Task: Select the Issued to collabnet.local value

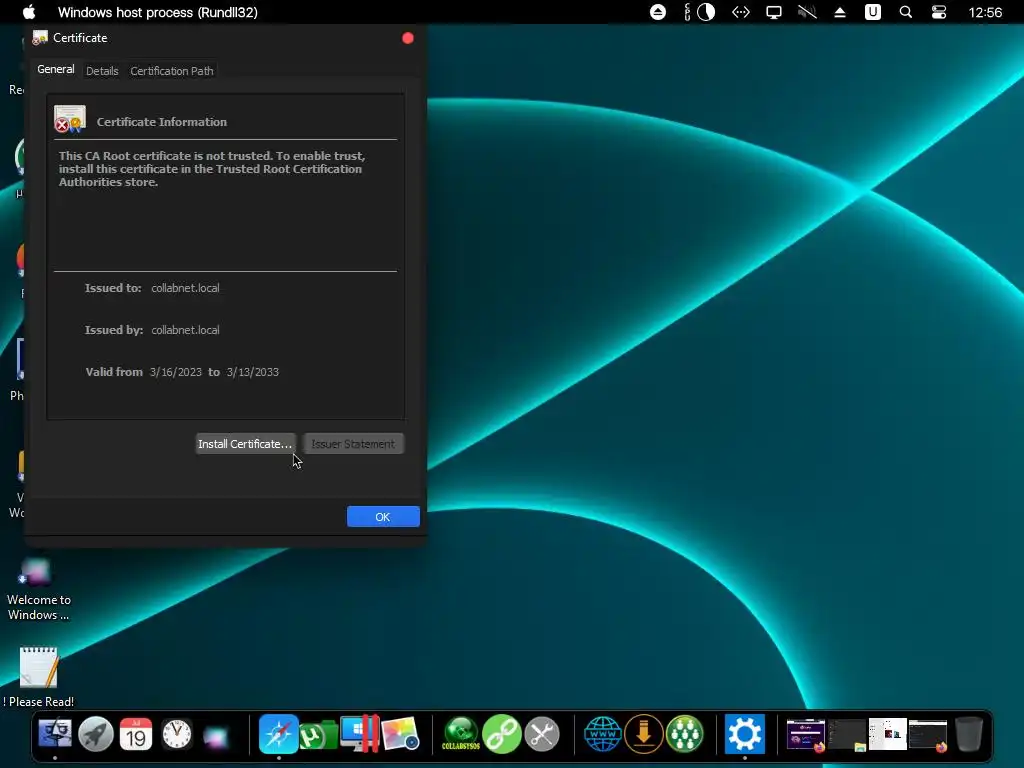Action: (185, 288)
